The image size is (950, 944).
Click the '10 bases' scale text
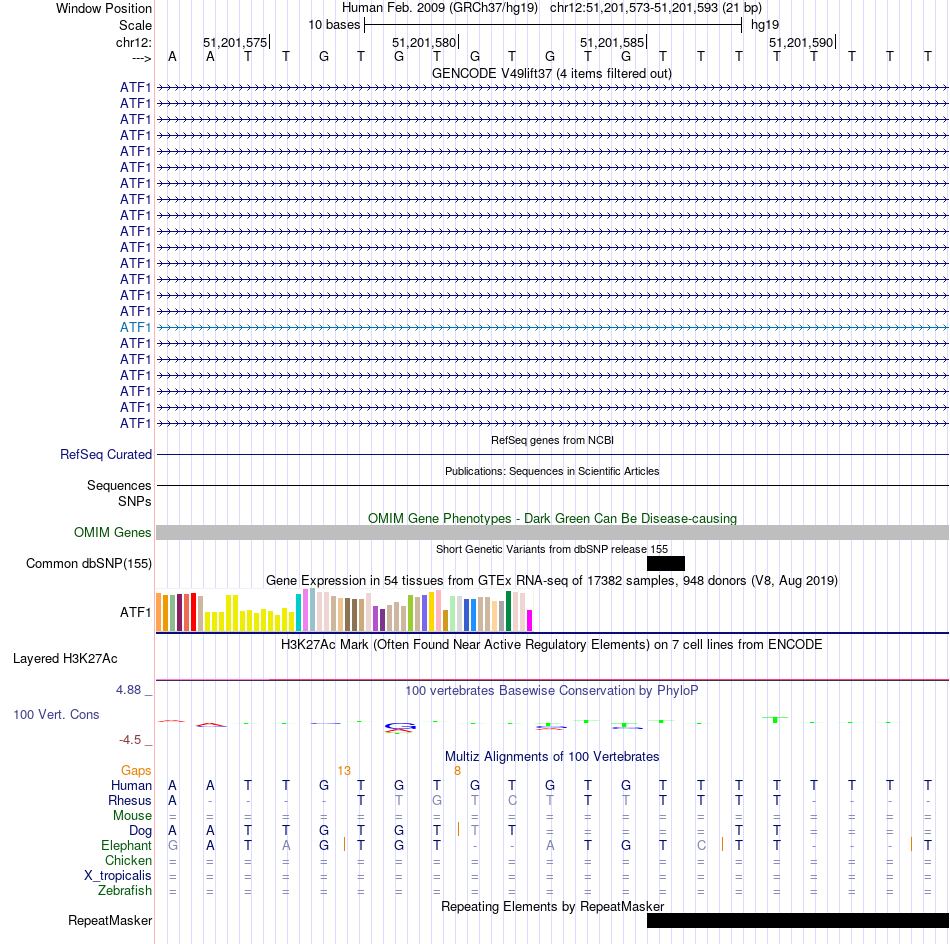pos(334,25)
